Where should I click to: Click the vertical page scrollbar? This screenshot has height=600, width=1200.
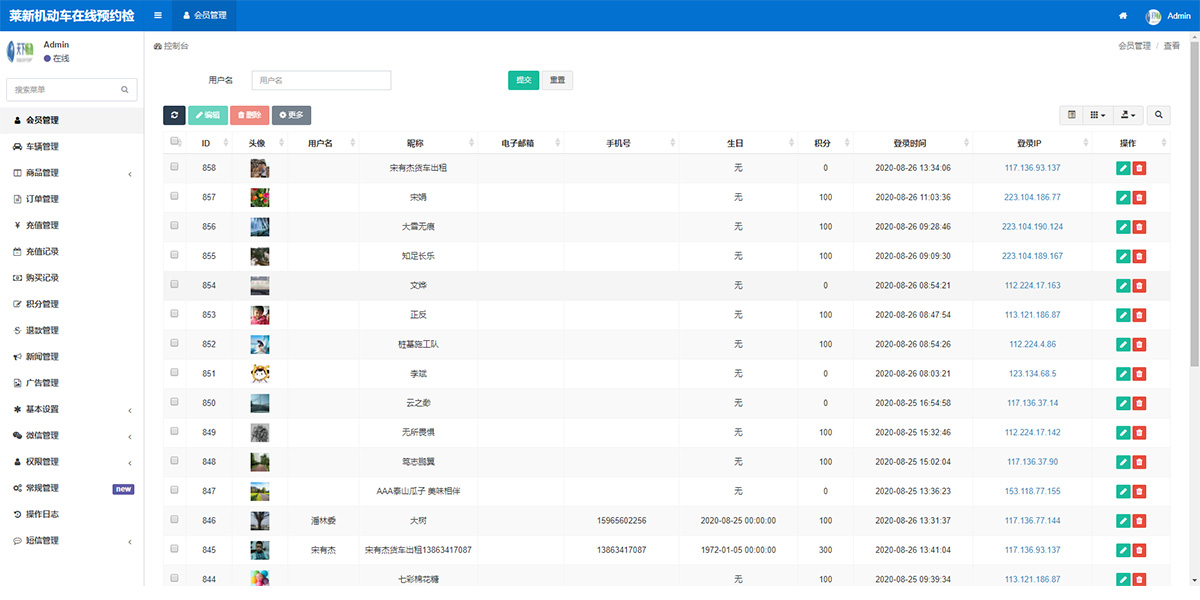pyautogui.click(x=1194, y=200)
